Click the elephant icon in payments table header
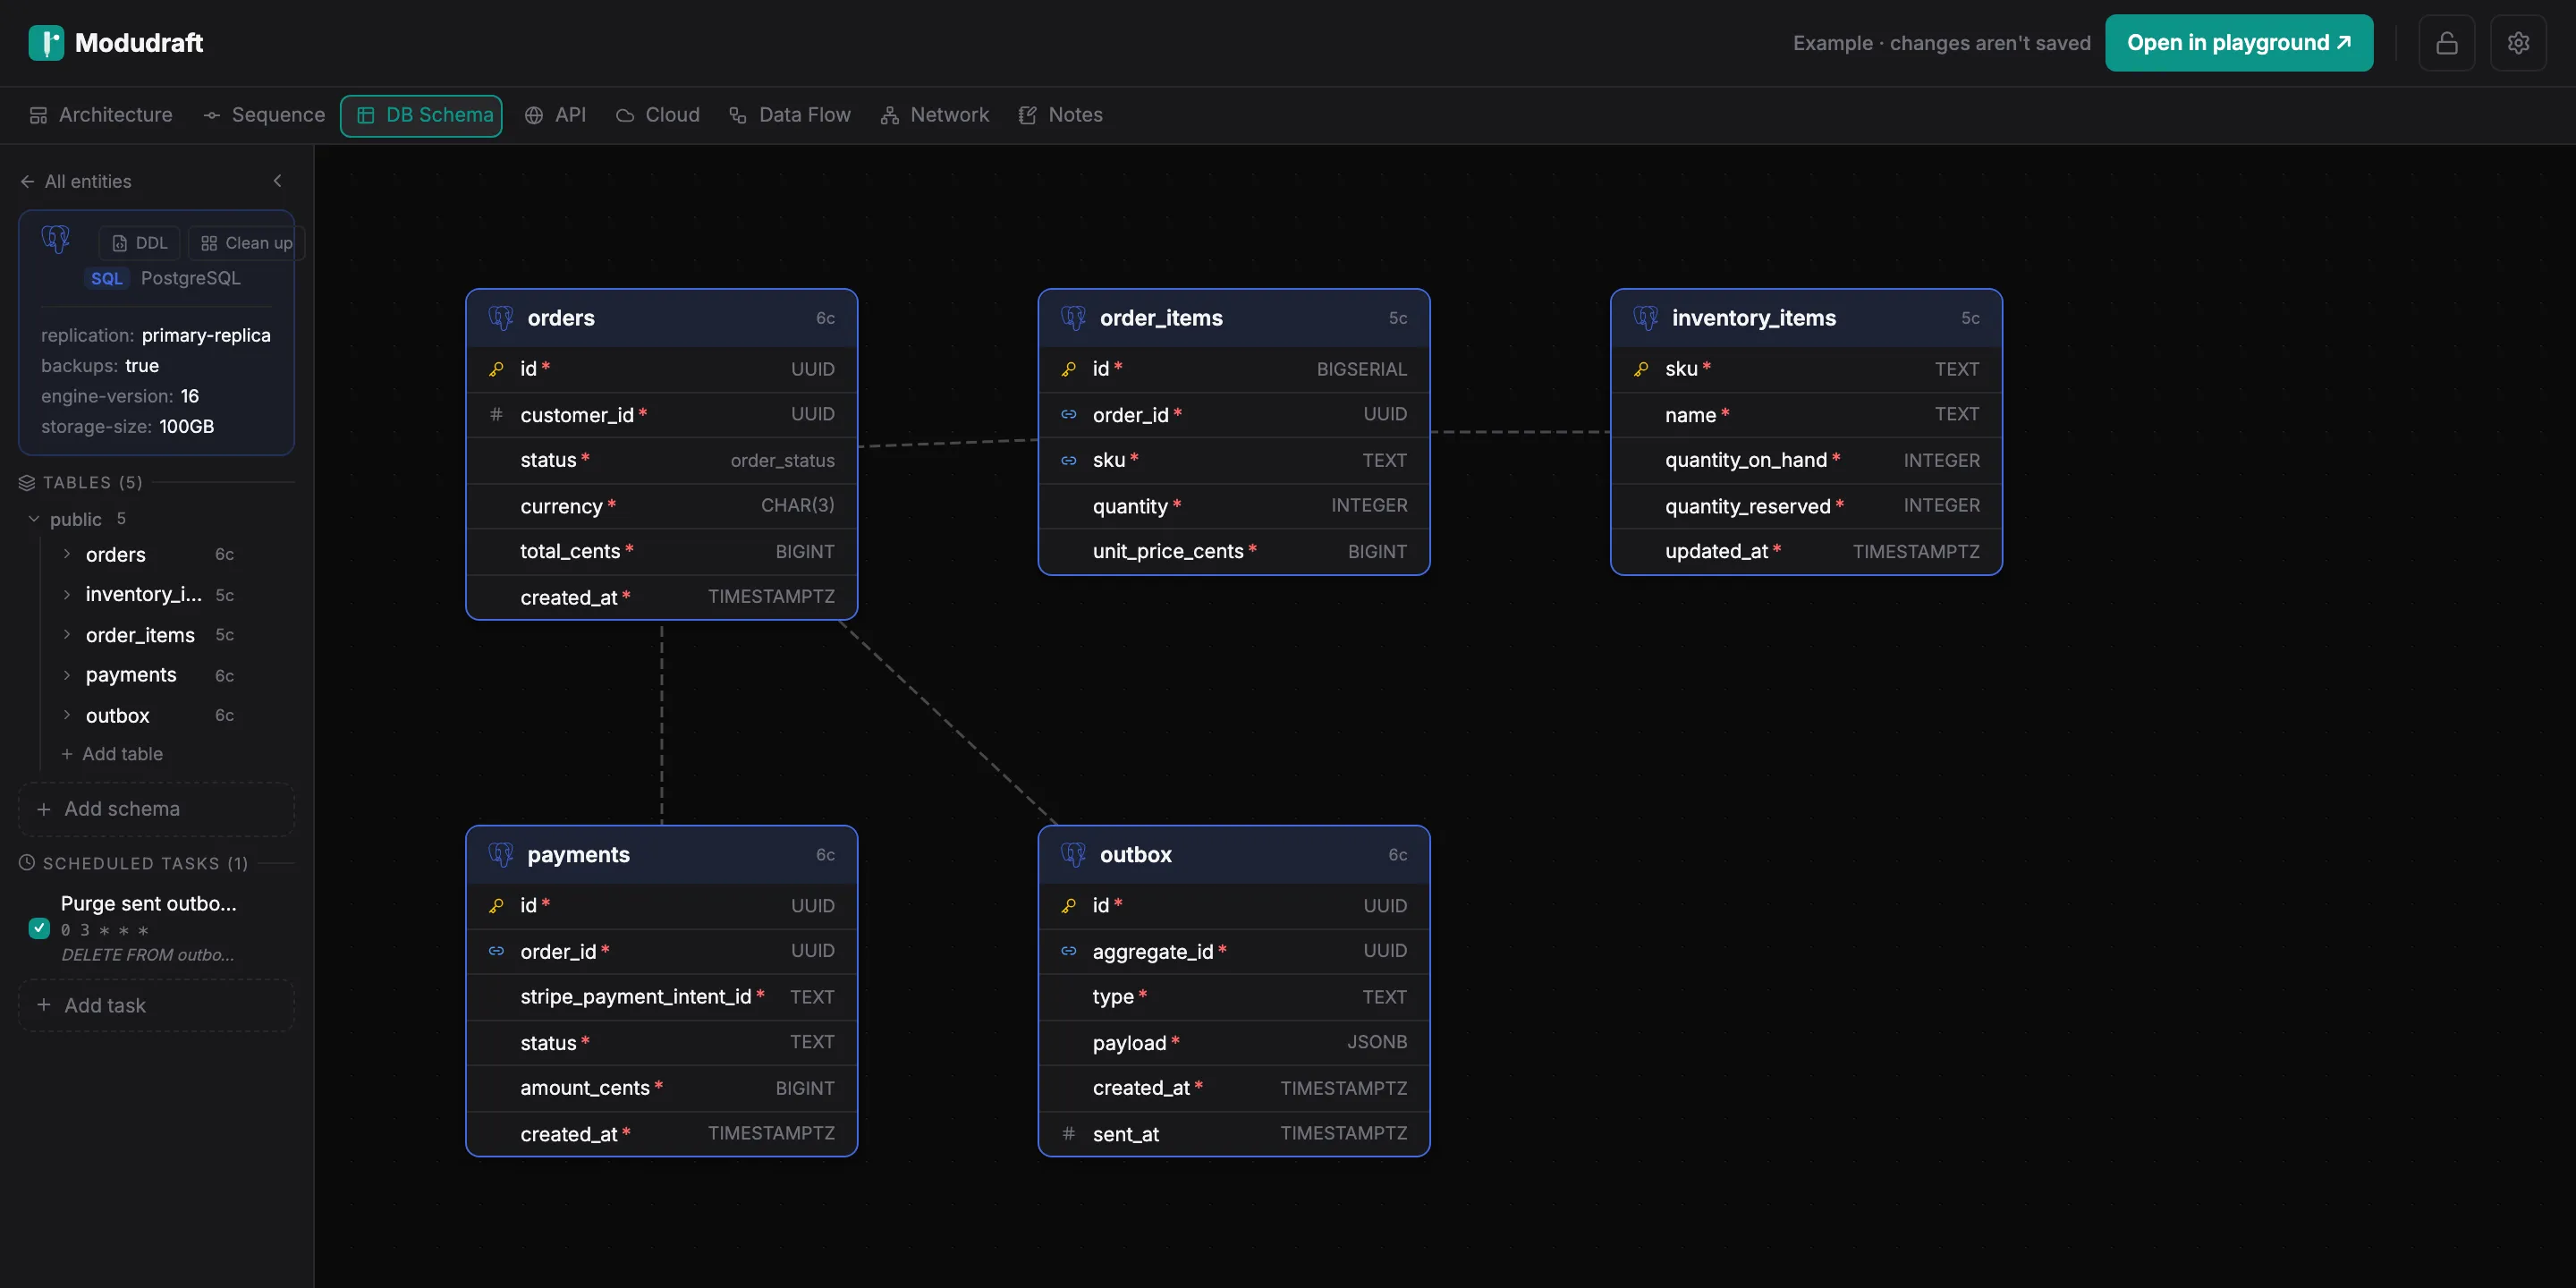Screen dimensions: 2576x1288 tap(501, 854)
